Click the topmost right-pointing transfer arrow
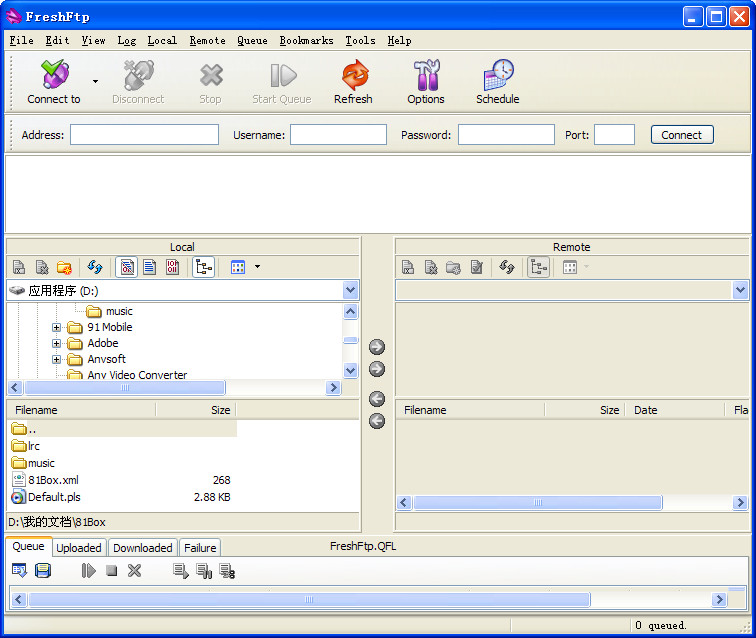The width and height of the screenshot is (756, 638). pos(377,347)
